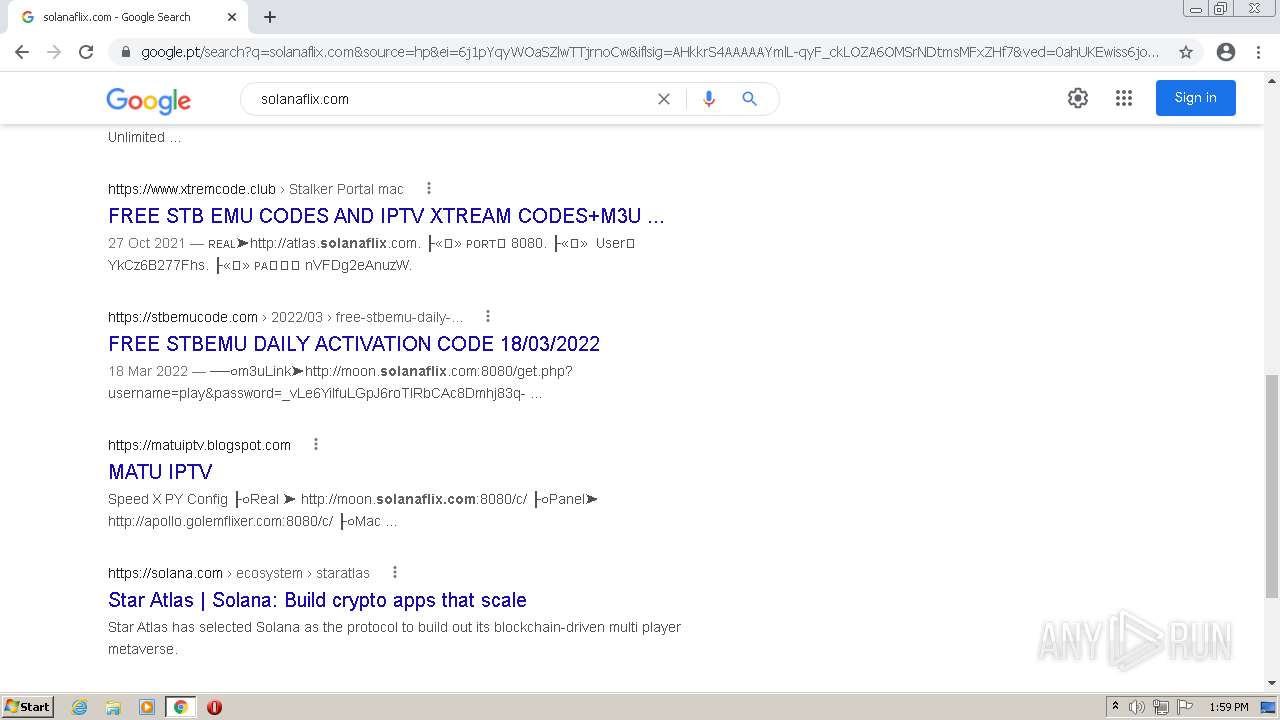Open the Chrome profile avatar menu
Viewport: 1280px width, 720px height.
click(x=1226, y=52)
